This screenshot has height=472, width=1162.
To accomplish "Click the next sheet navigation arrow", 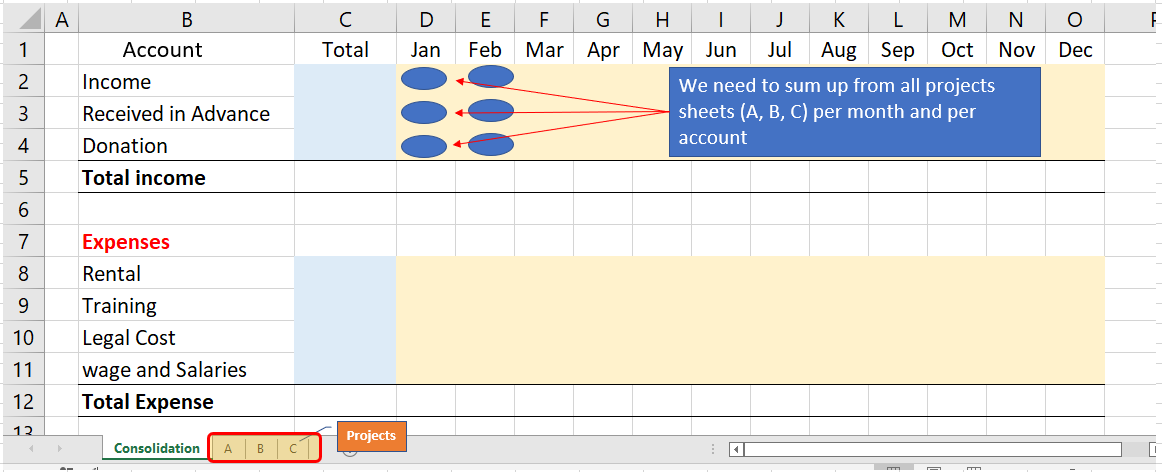I will (59, 448).
